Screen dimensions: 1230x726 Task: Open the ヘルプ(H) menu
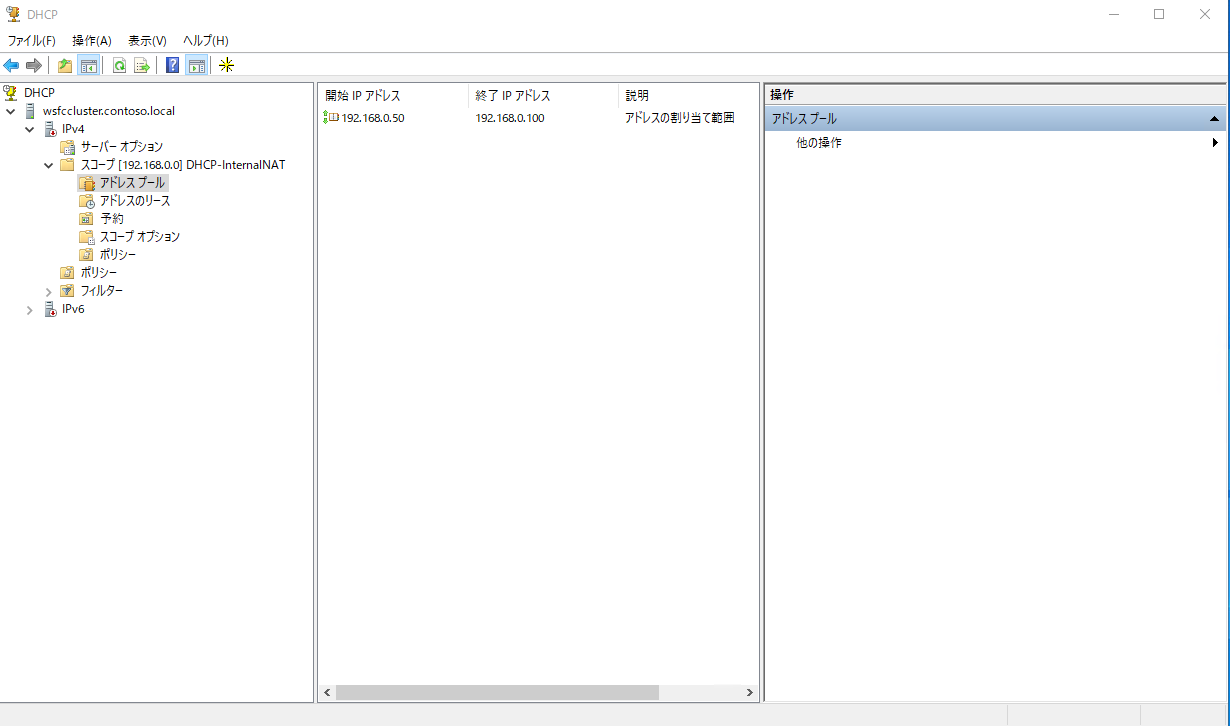click(x=206, y=41)
